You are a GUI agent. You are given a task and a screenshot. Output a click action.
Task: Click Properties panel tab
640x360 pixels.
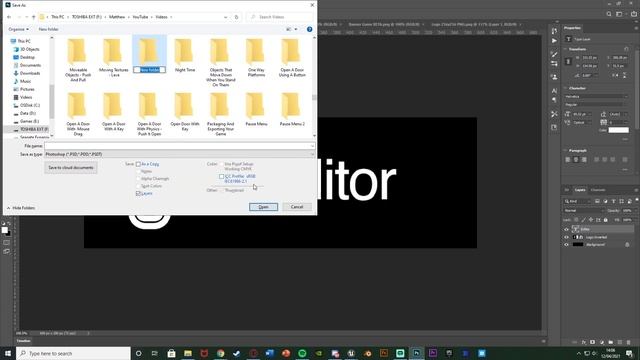coord(572,28)
